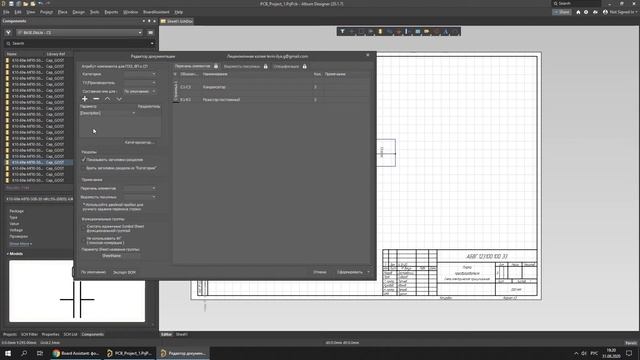
Task: Open Task View from the taskbar
Action: coord(40,353)
